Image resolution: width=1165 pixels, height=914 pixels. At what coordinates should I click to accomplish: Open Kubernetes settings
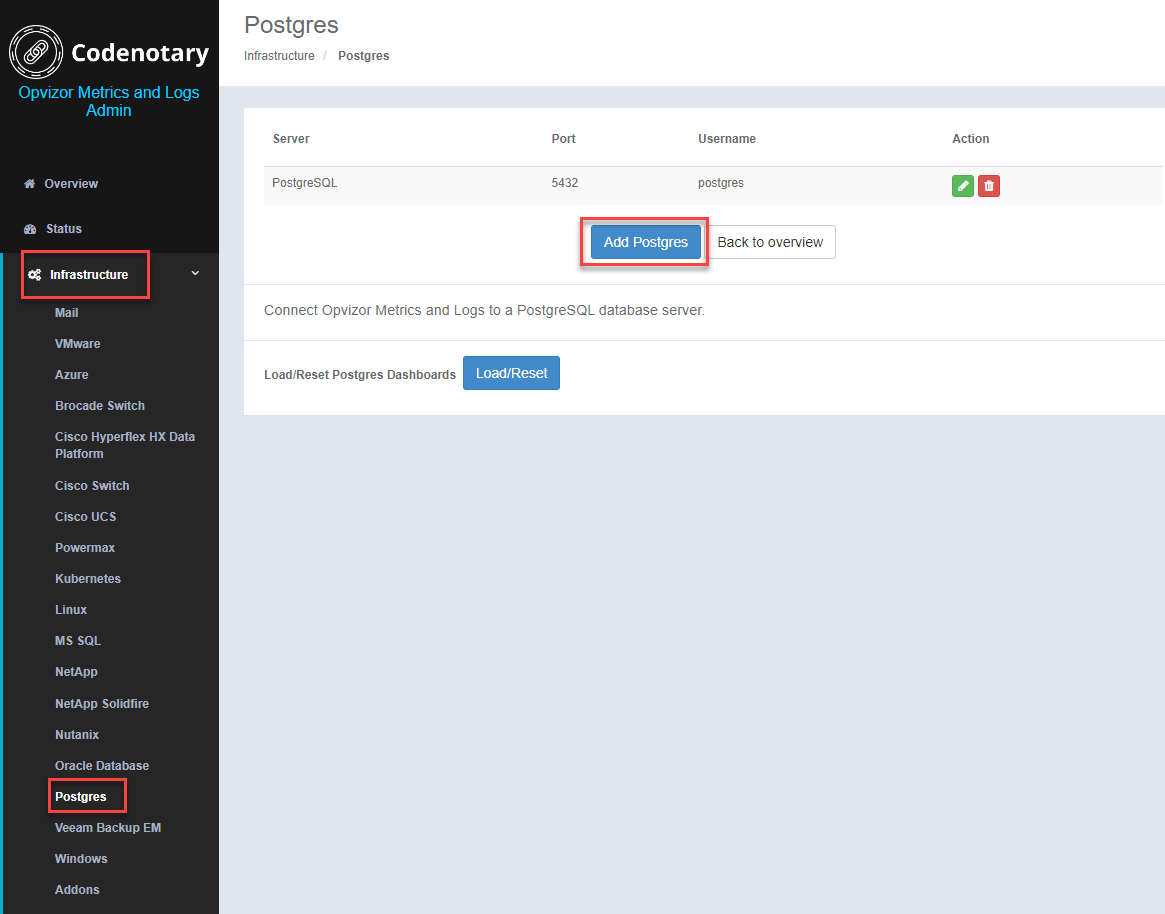pyautogui.click(x=88, y=579)
